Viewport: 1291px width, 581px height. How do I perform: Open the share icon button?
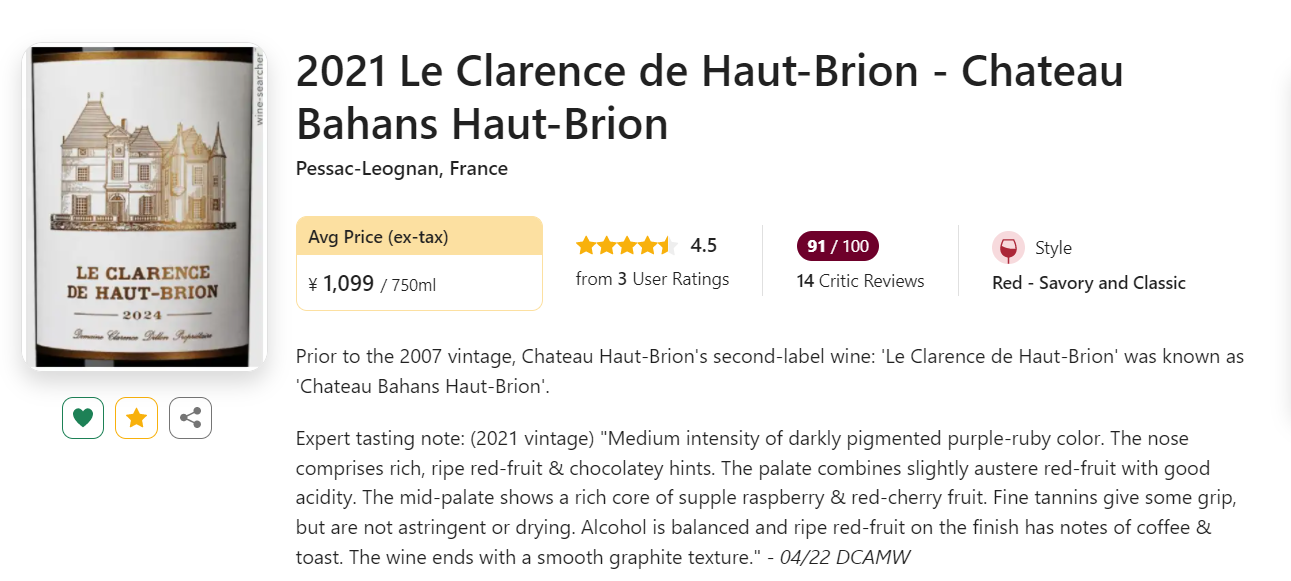pyautogui.click(x=190, y=418)
